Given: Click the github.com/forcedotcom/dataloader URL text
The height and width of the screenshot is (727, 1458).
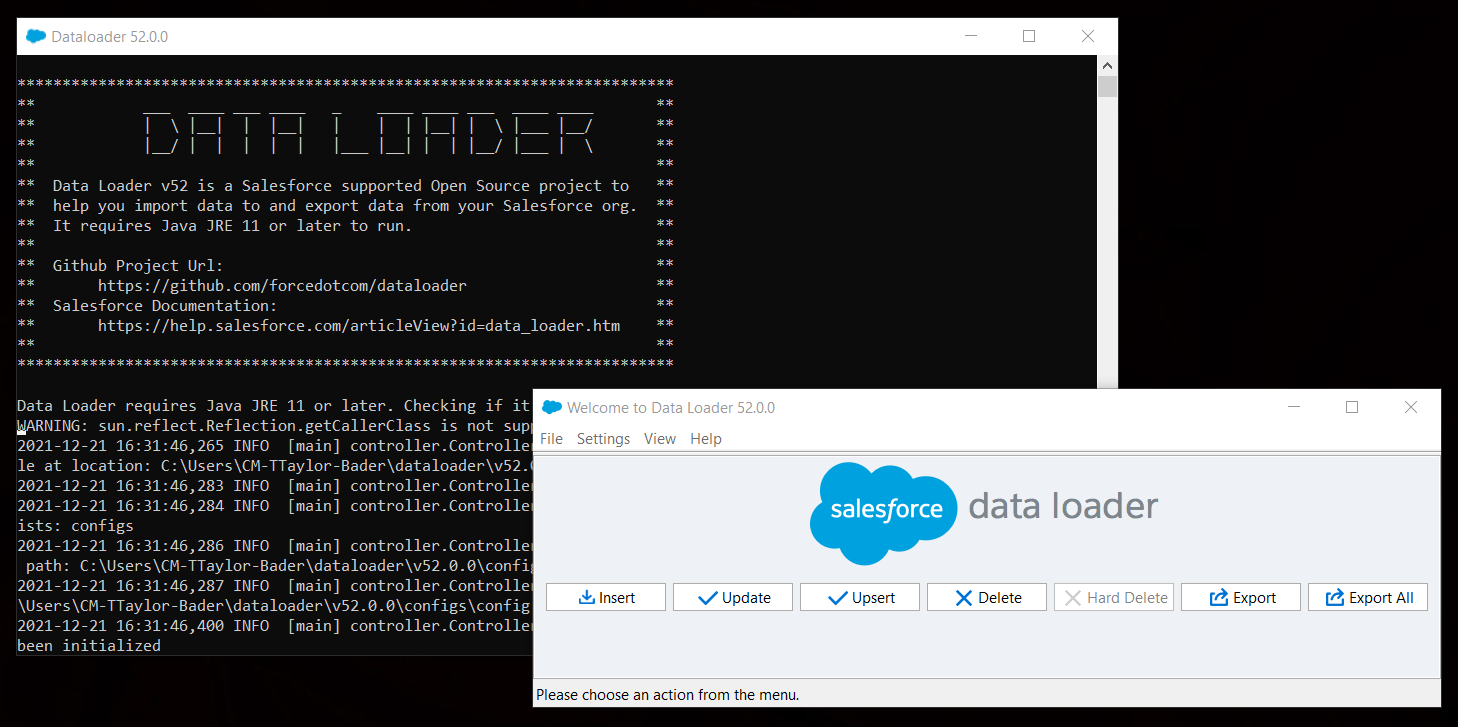Looking at the screenshot, I should click(282, 285).
